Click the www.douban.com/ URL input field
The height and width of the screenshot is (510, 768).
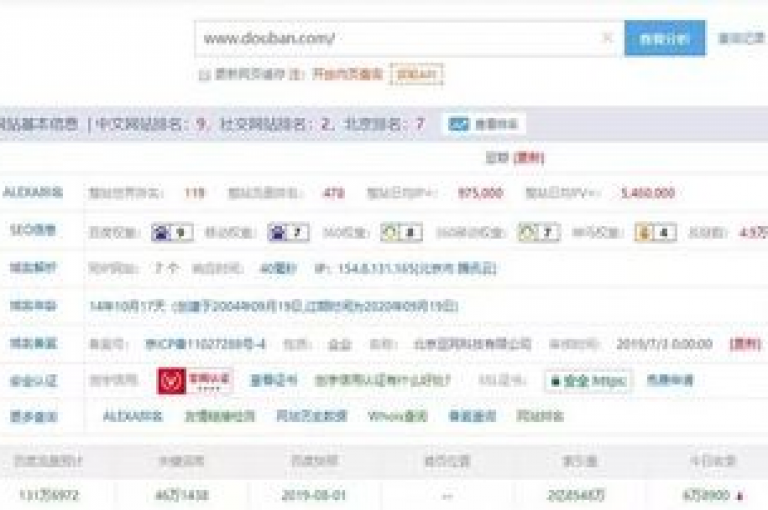pyautogui.click(x=409, y=38)
